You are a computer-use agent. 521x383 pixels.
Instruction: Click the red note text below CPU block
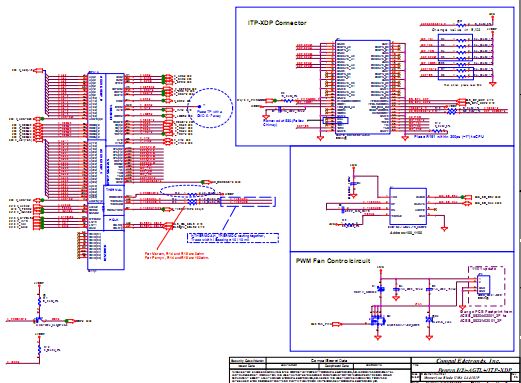(x=177, y=255)
